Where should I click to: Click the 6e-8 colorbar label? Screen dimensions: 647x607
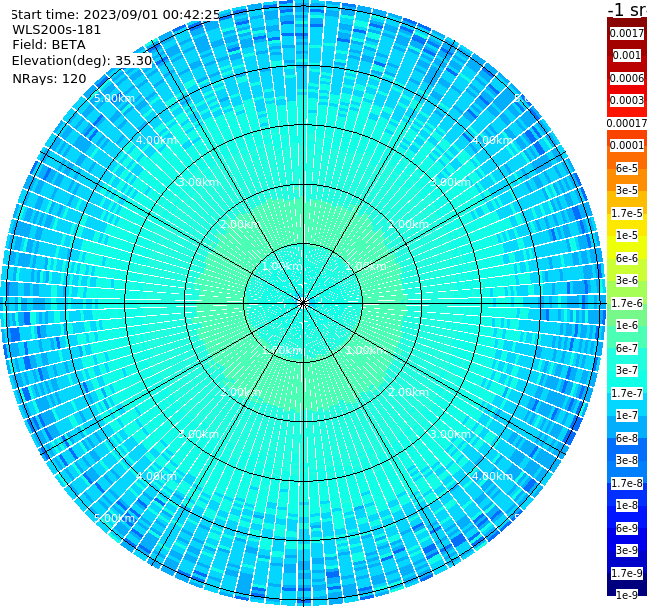627,438
